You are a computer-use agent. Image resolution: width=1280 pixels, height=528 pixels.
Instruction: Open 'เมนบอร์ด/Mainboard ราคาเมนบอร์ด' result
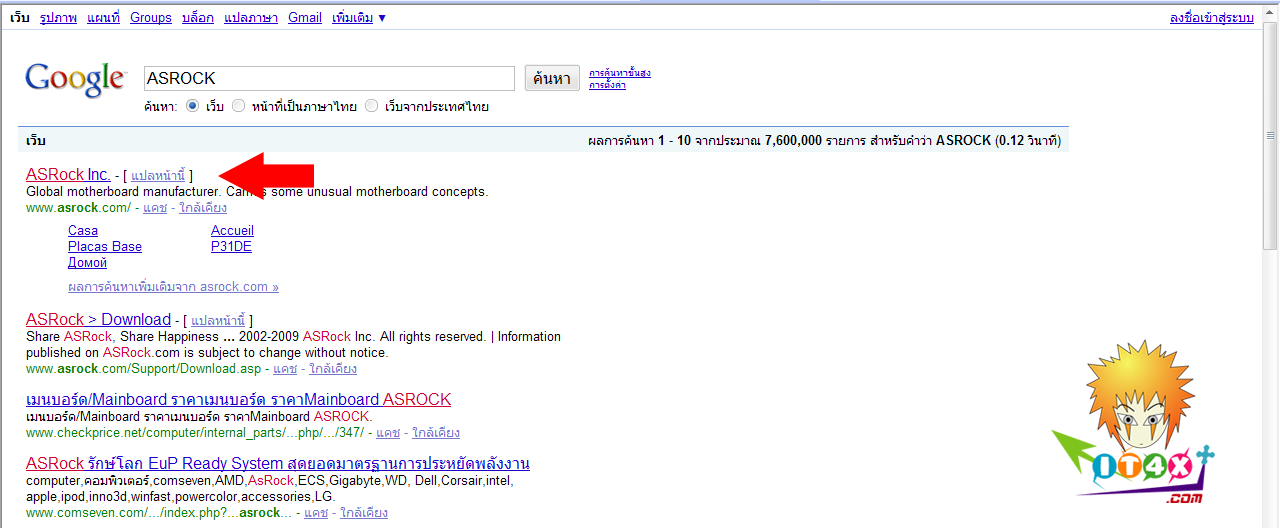[238, 400]
